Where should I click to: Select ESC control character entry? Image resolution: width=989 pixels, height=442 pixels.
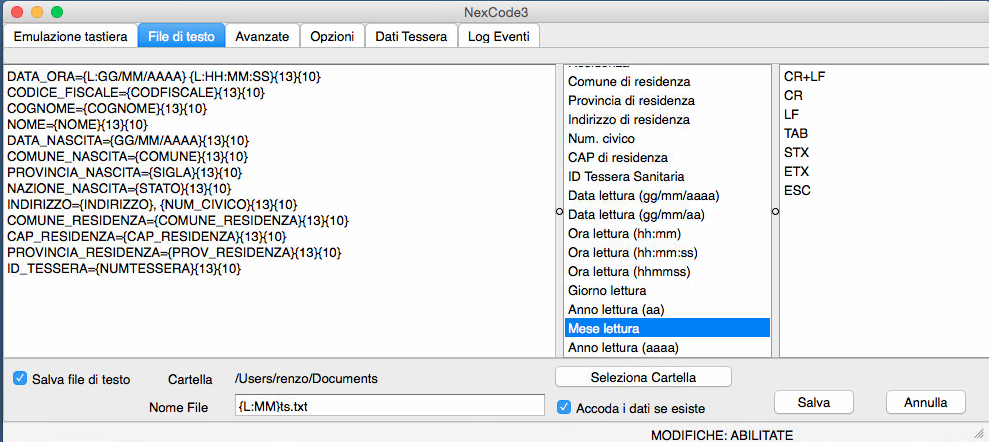coord(797,190)
